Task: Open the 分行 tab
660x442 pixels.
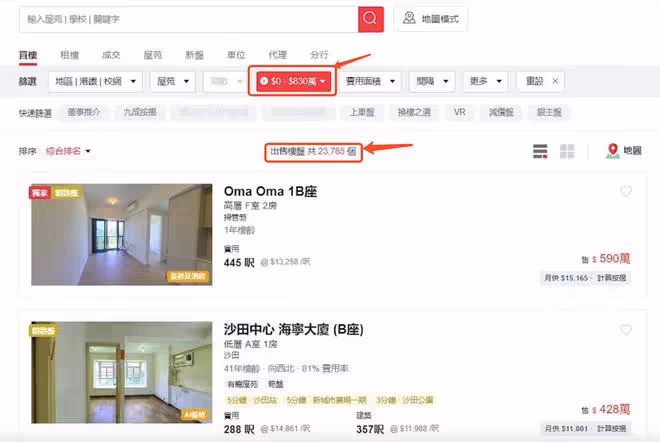Action: pyautogui.click(x=319, y=55)
